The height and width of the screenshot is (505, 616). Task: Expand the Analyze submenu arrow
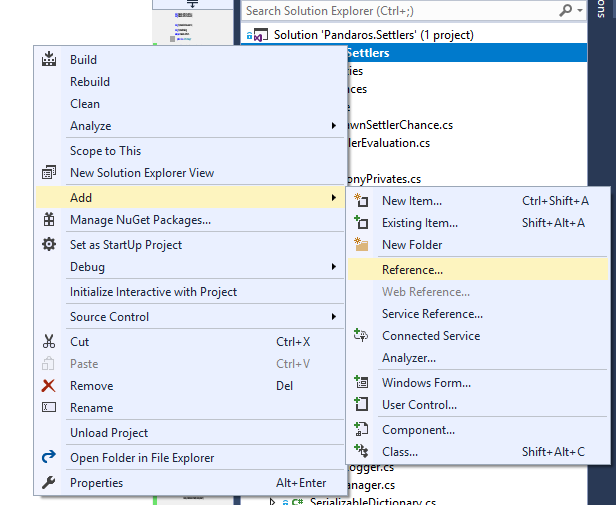tap(334, 126)
